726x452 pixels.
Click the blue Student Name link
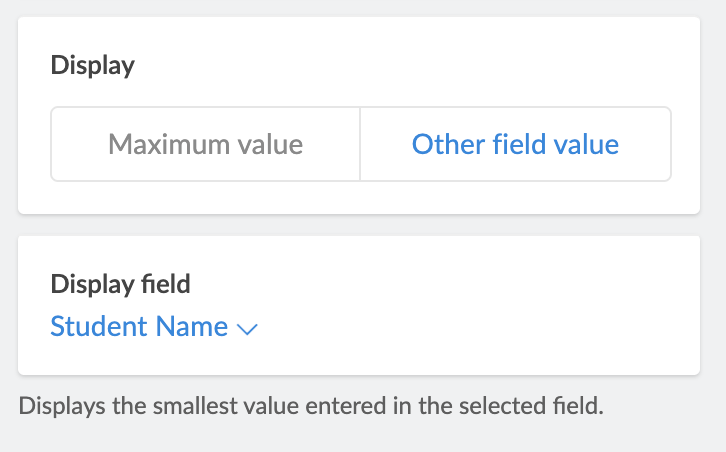[139, 326]
